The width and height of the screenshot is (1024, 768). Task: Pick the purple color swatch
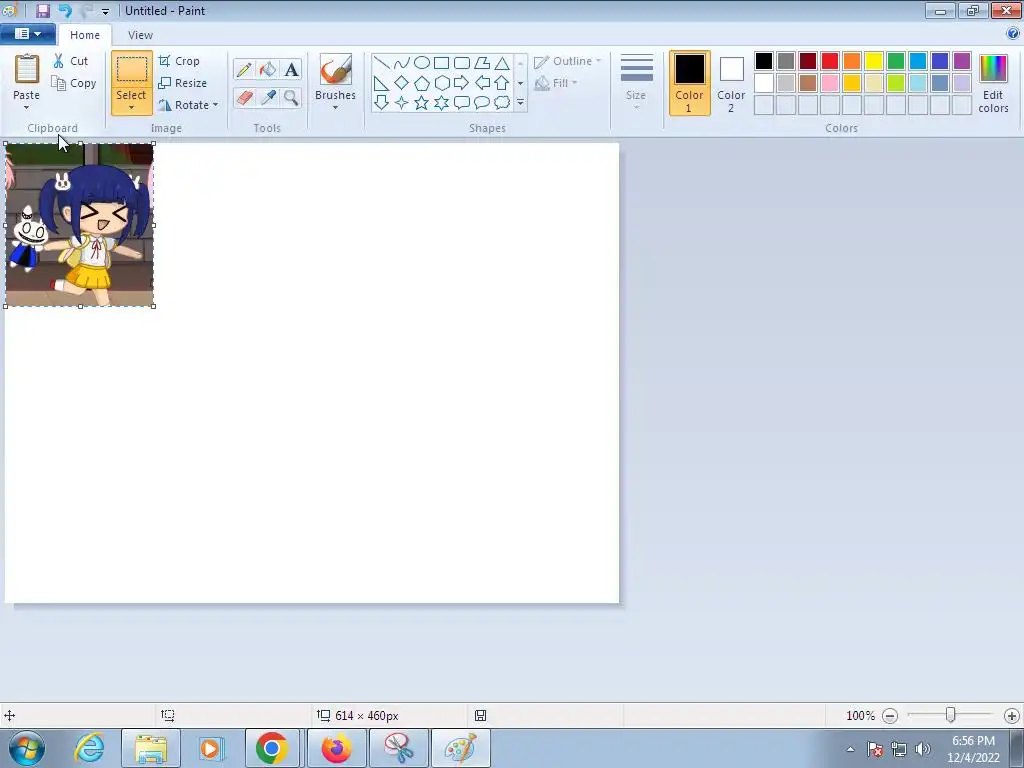(962, 61)
